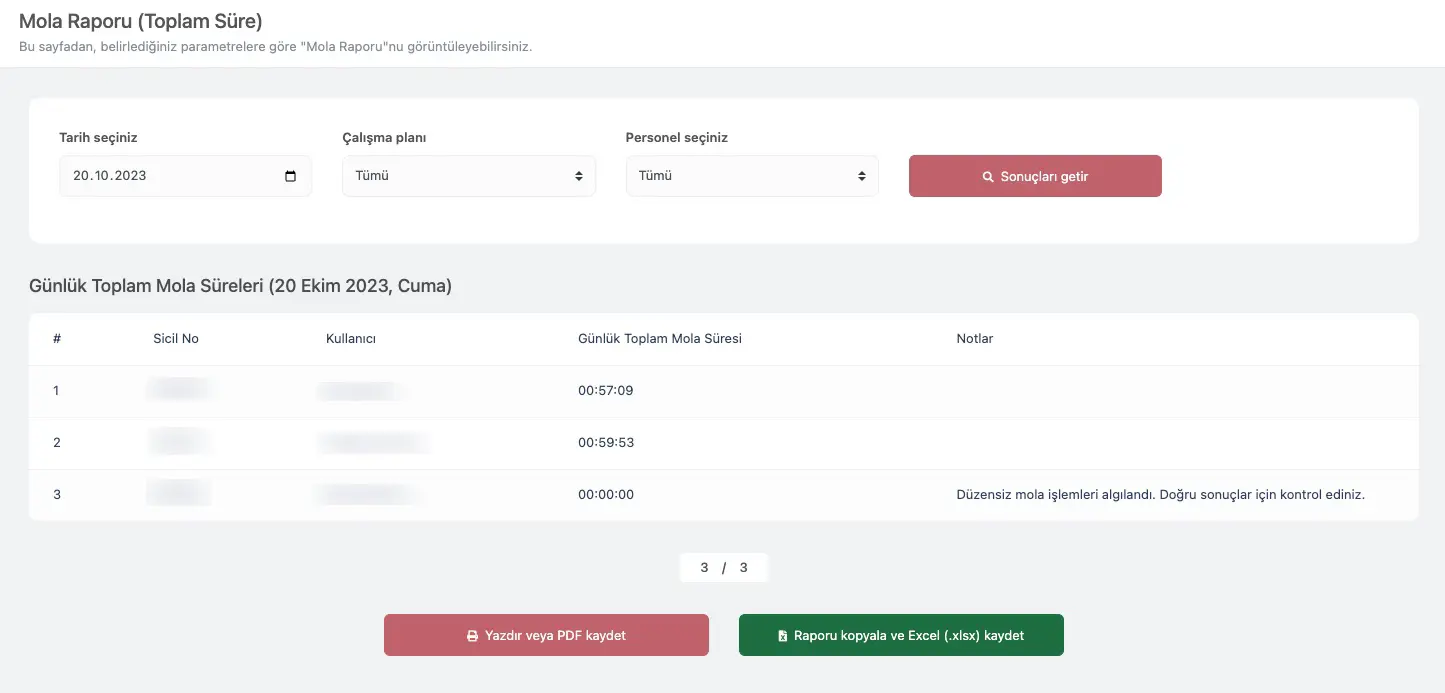Click the 3 / 3 record counter
1445x693 pixels.
click(724, 568)
